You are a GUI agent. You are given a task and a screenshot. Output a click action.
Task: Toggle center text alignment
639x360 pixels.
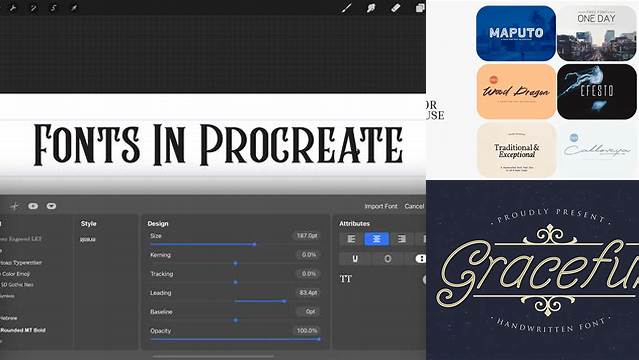tap(377, 239)
